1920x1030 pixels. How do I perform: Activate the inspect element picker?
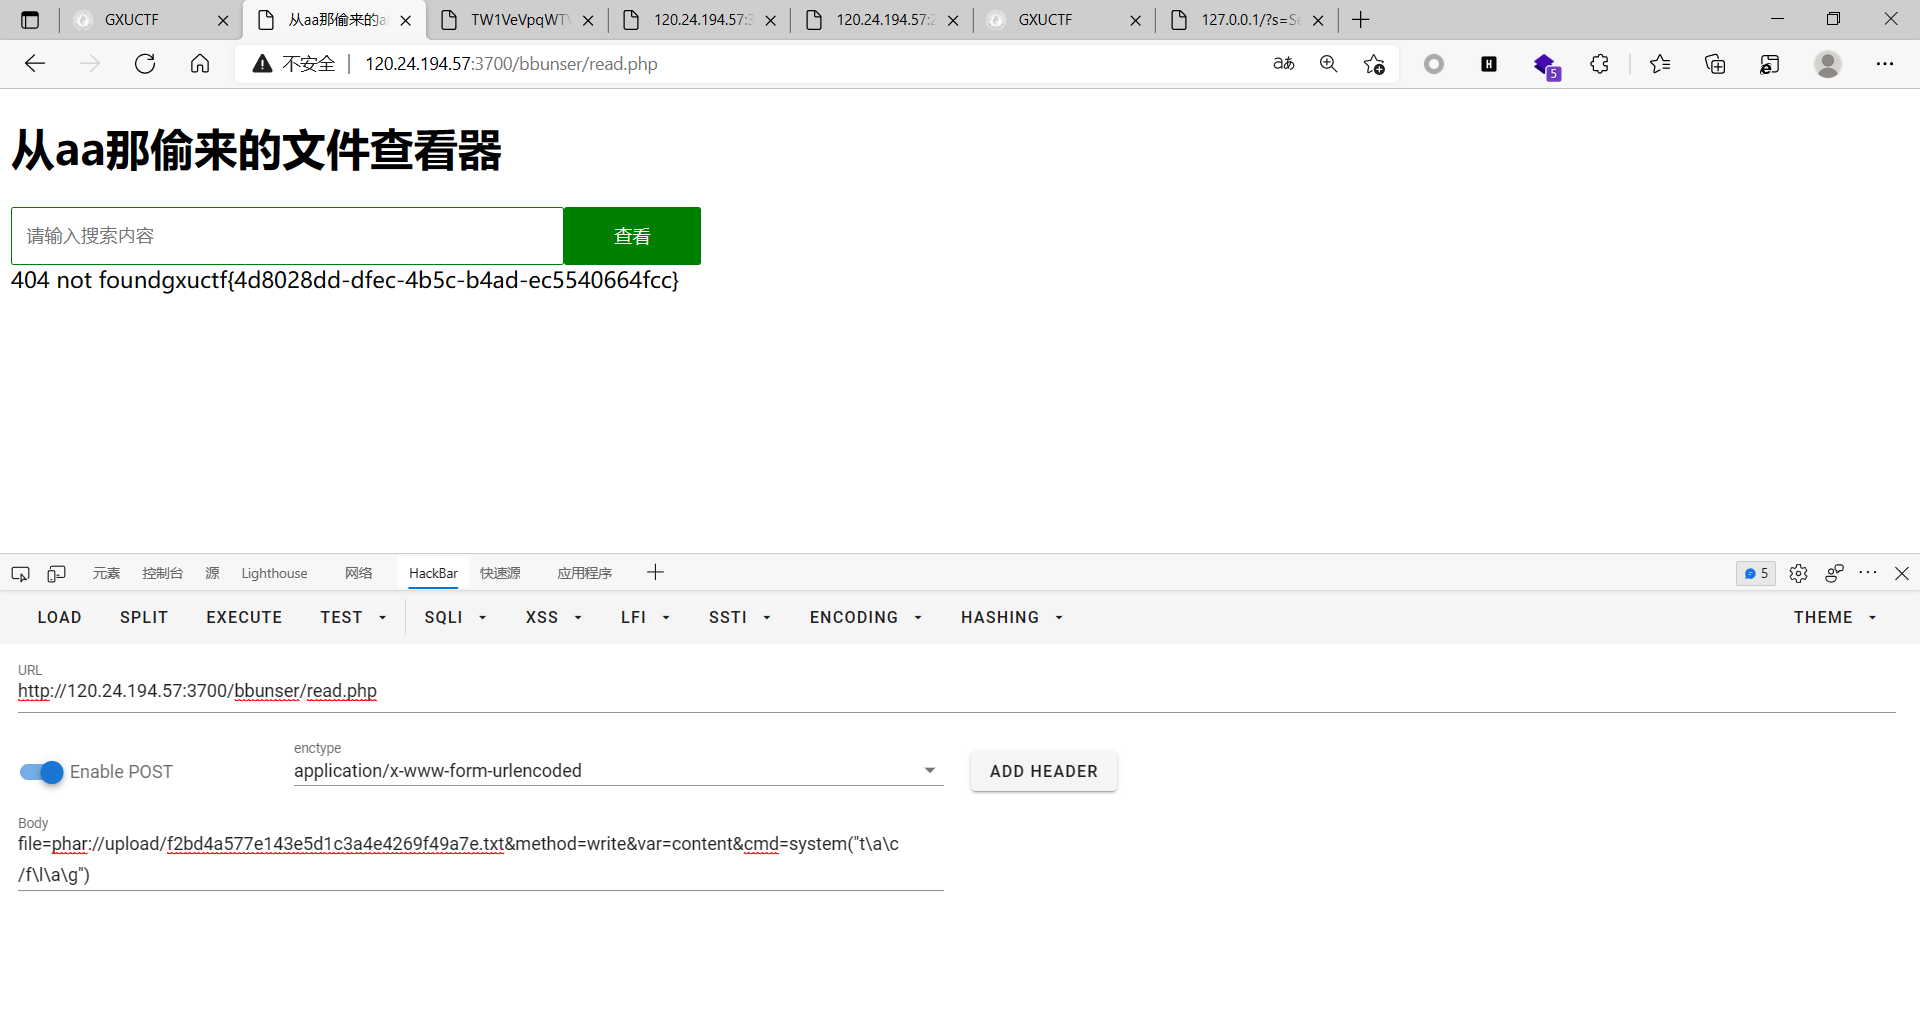point(20,573)
